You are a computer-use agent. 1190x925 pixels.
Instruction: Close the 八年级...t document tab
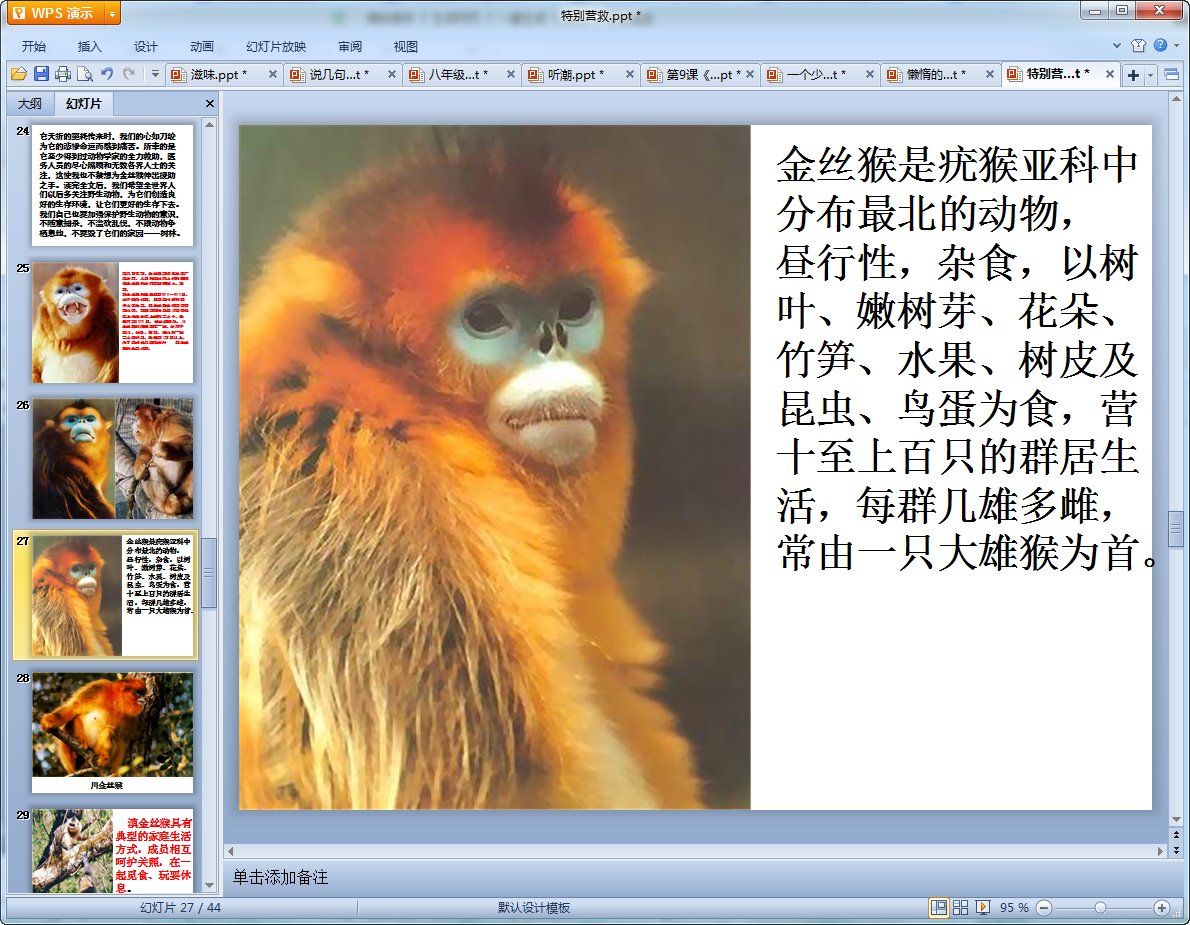[511, 74]
